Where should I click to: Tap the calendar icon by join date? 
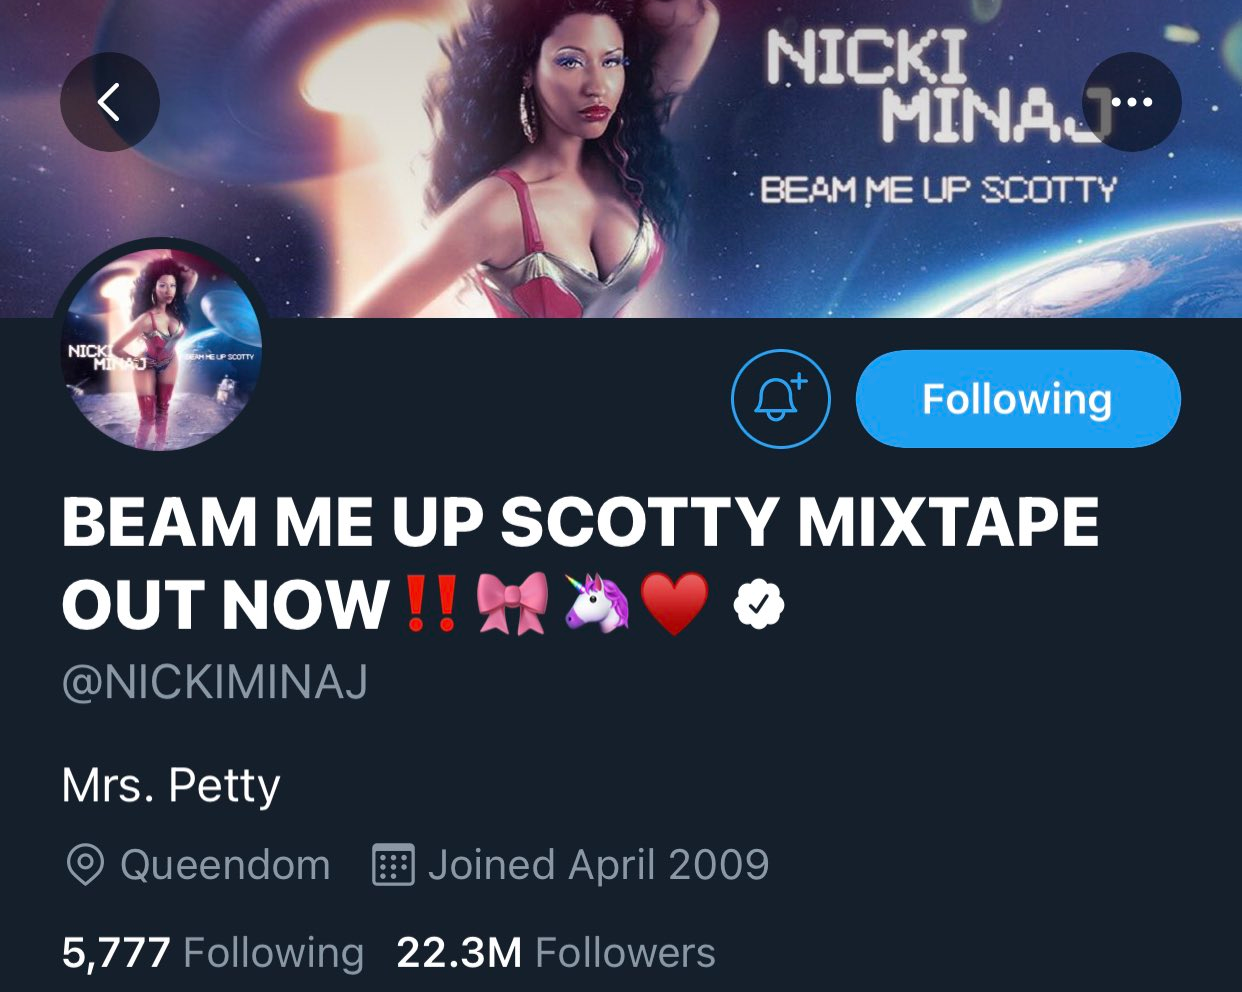[393, 865]
